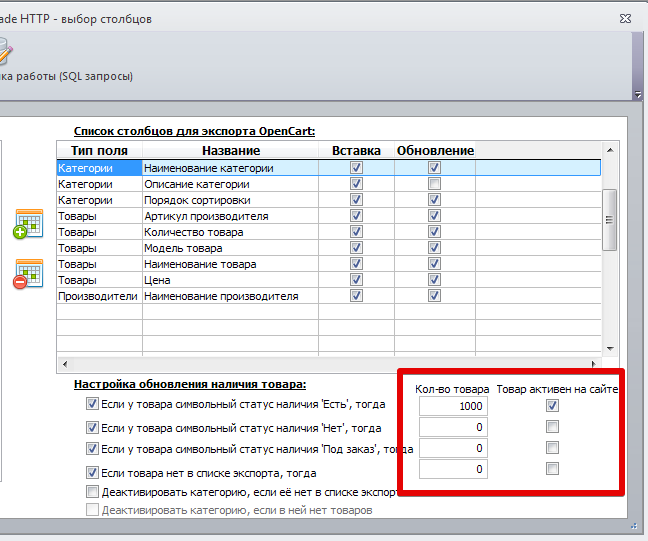Select the Категории cell in first row
Image resolution: width=648 pixels, height=541 pixels.
[x=99, y=168]
